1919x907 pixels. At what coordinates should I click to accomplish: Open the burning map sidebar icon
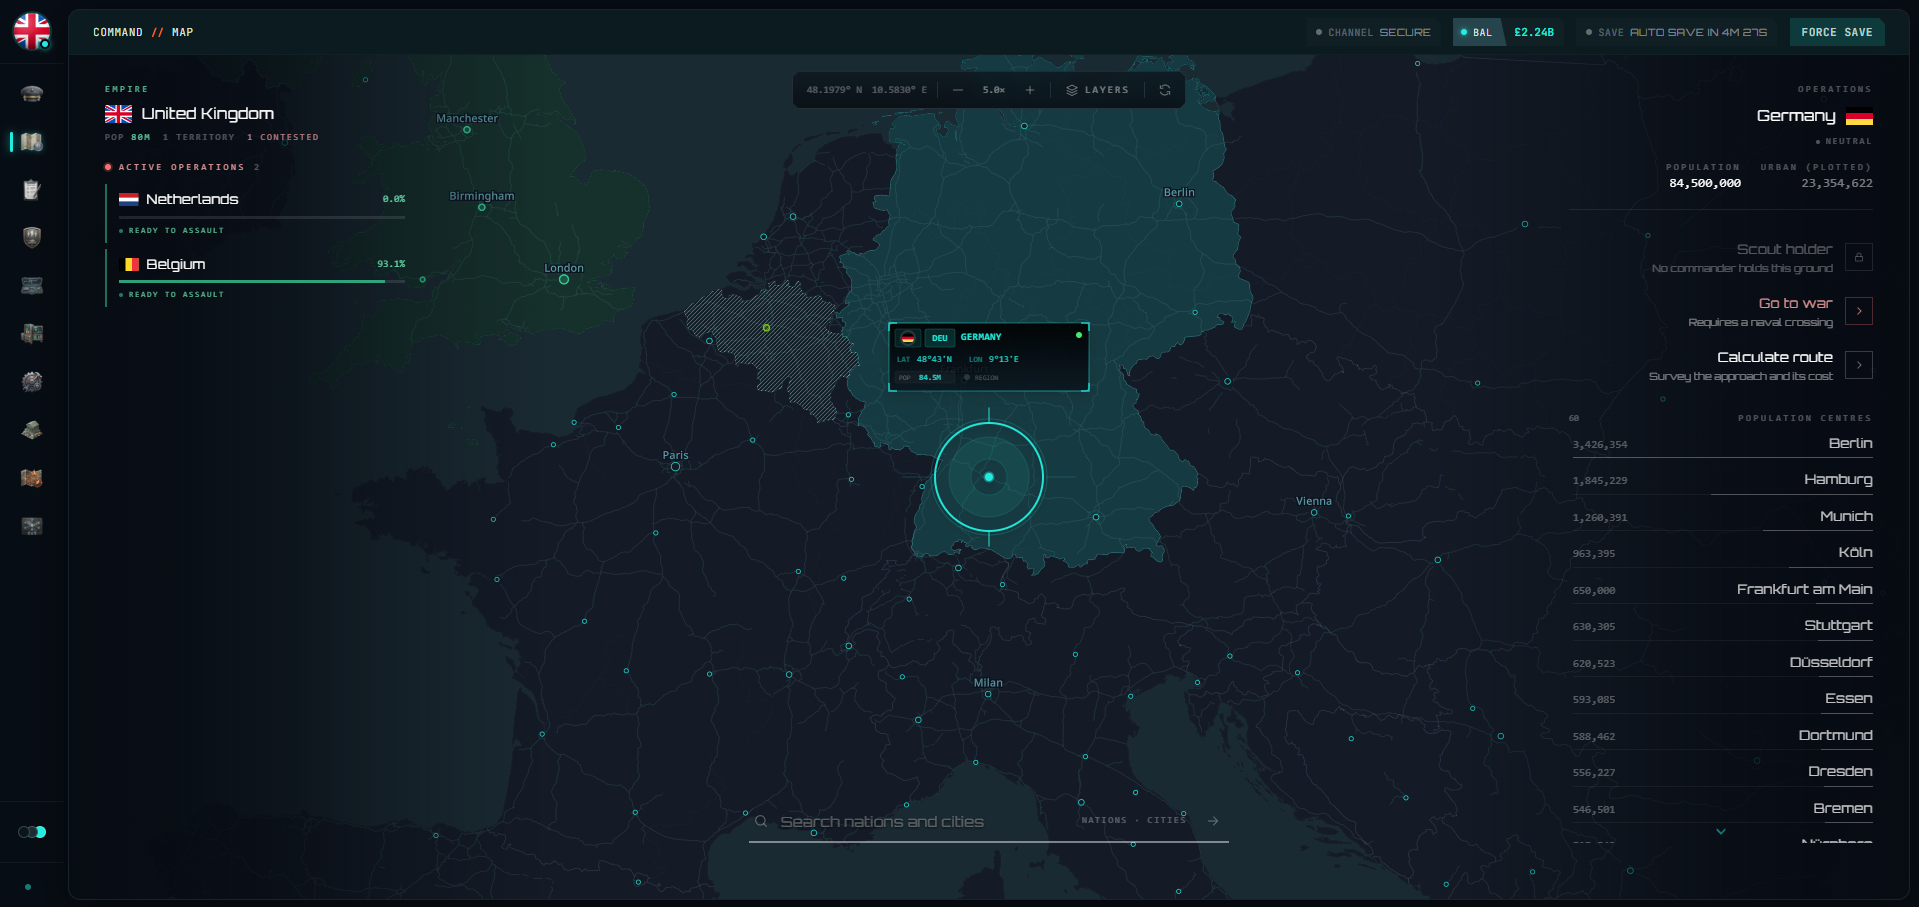(x=32, y=478)
